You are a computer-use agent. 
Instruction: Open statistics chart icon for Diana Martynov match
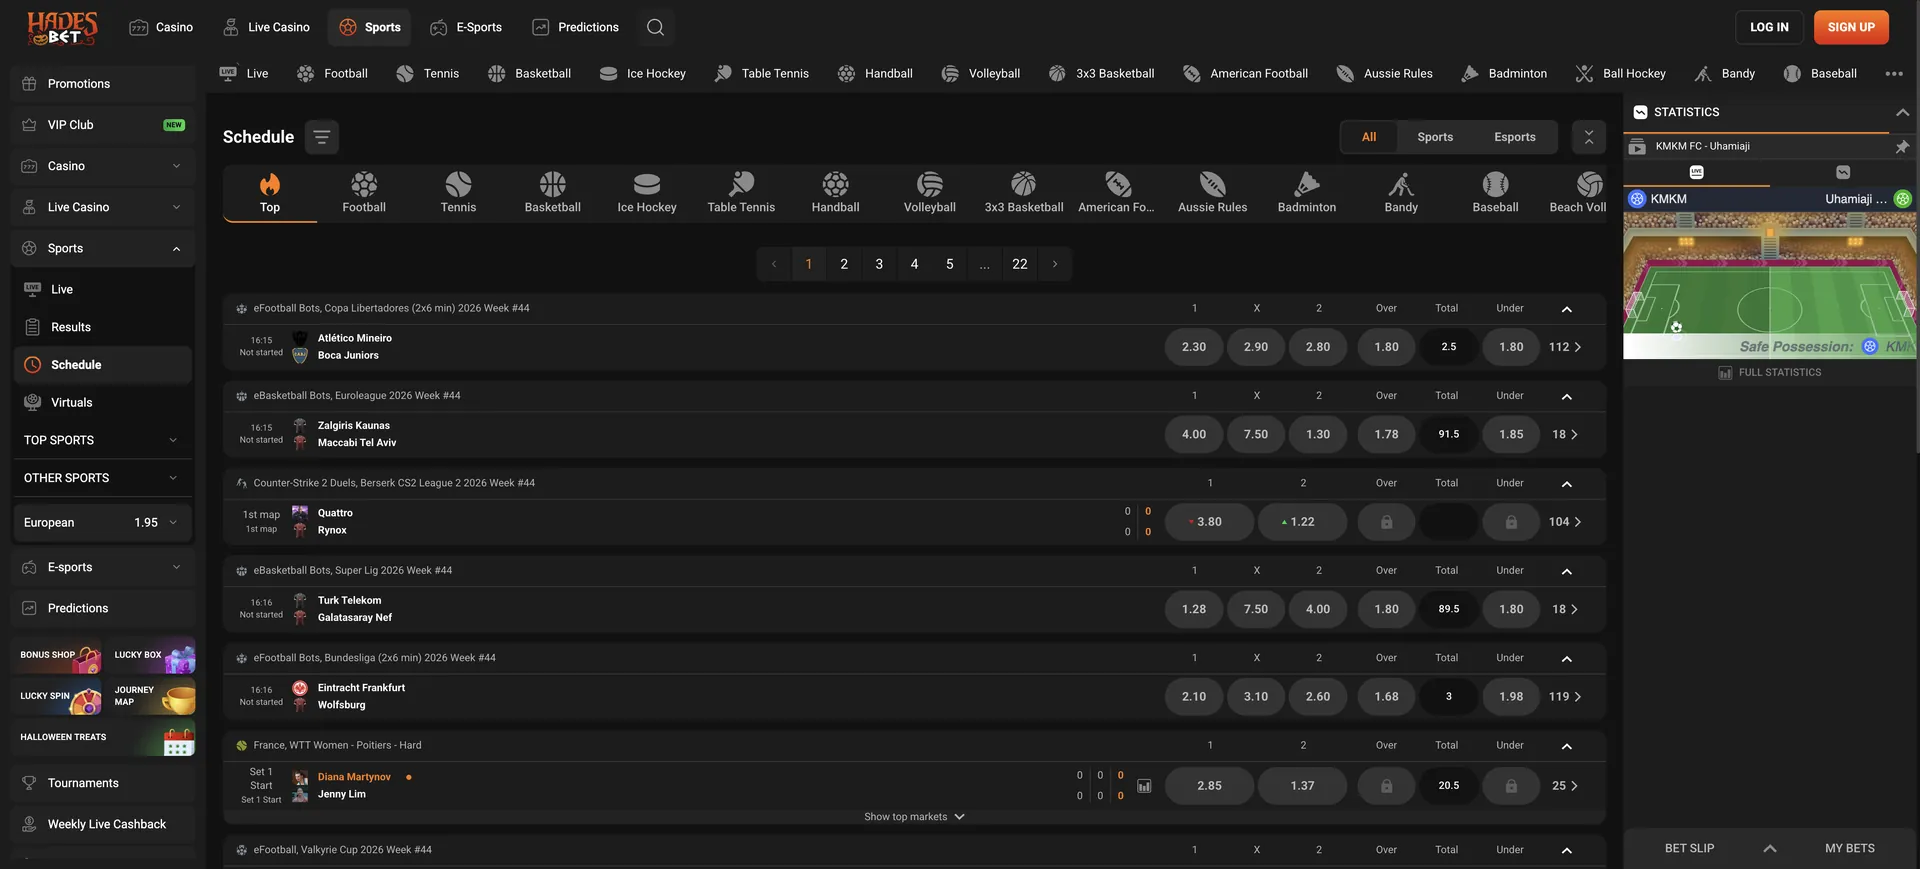tap(1144, 786)
